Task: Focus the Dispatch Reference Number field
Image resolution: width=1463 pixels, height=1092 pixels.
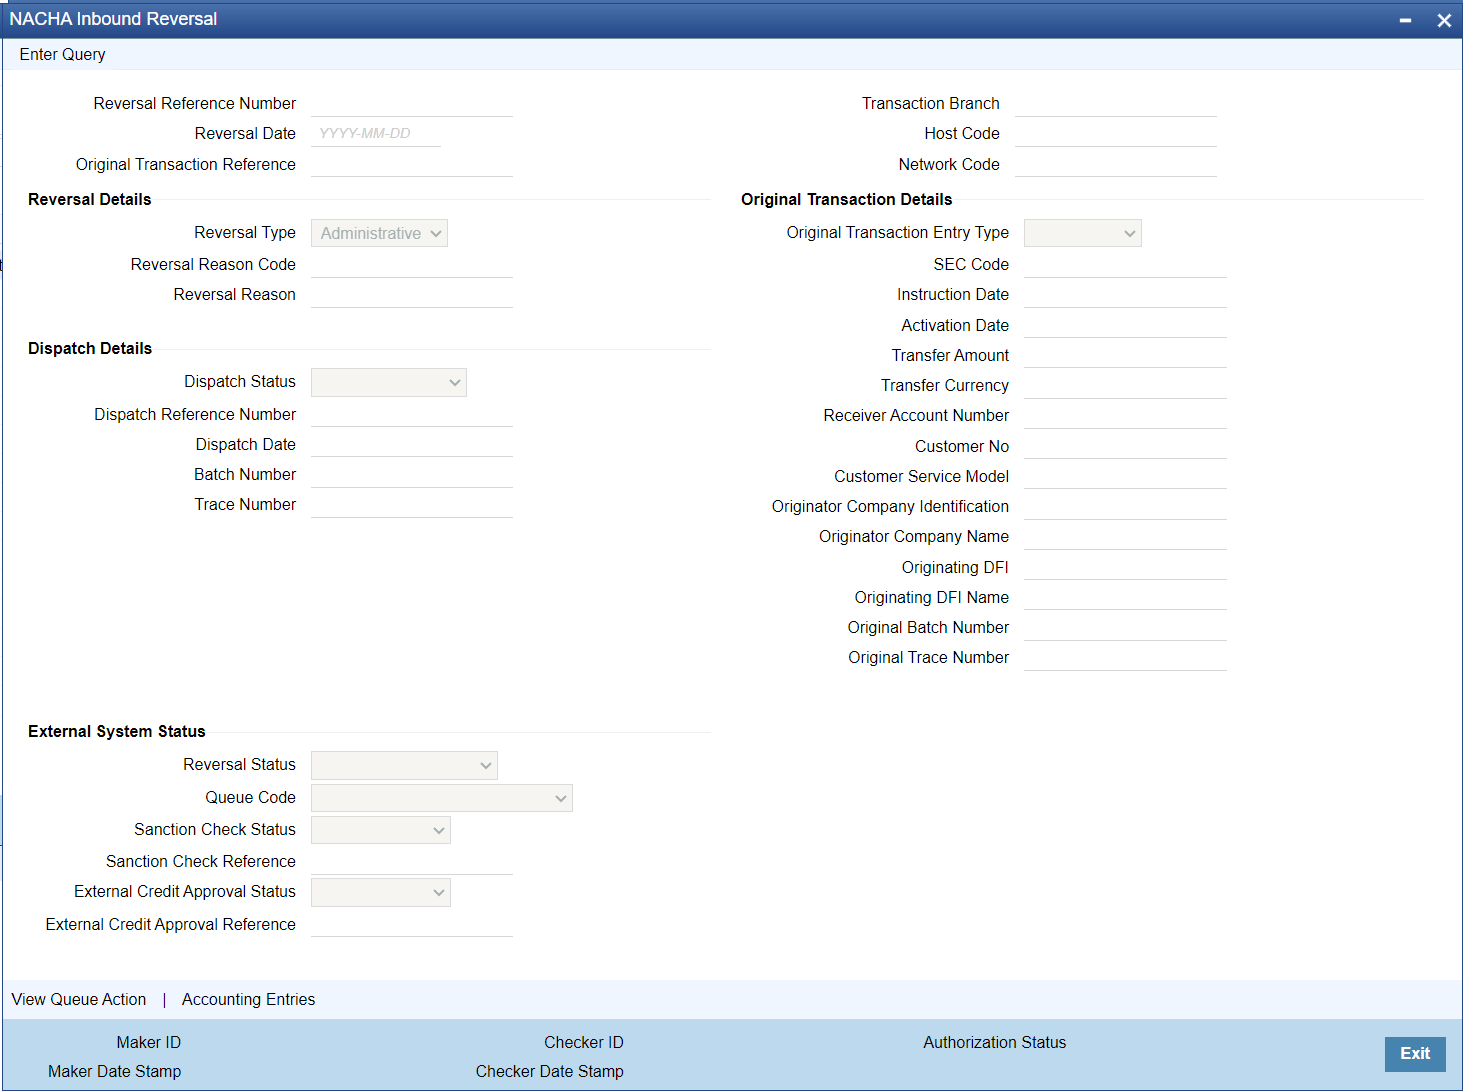Action: pos(412,414)
